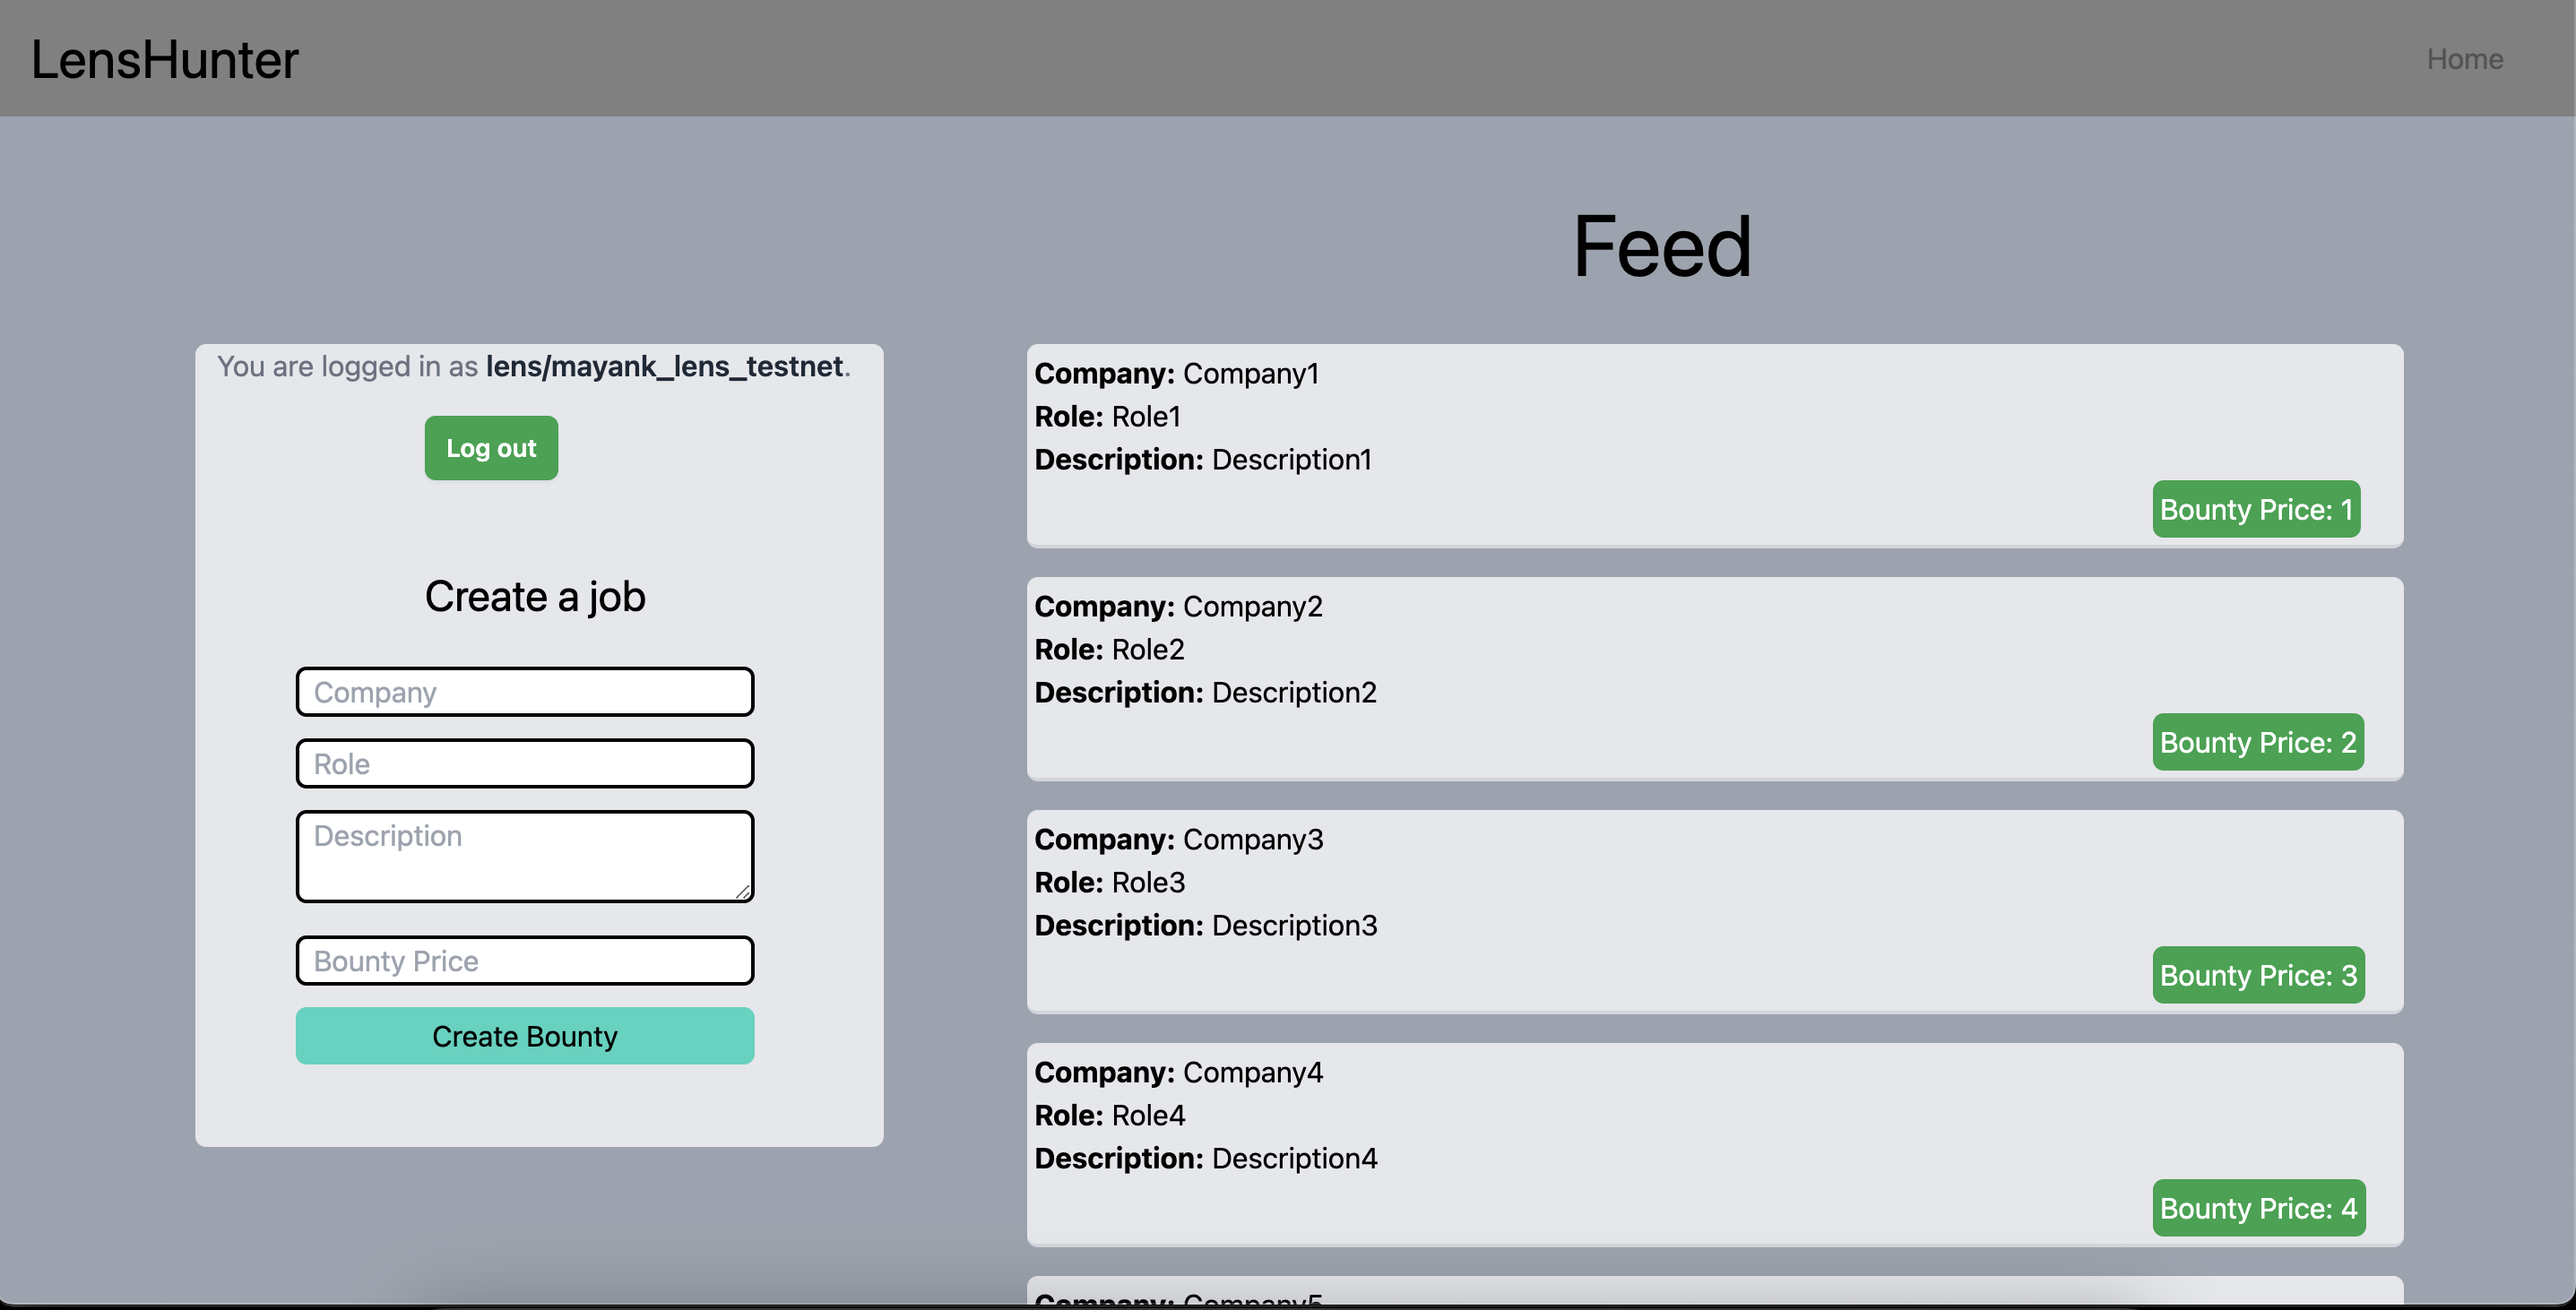Select the Company4 feed card
The height and width of the screenshot is (1310, 2576).
1714,1144
